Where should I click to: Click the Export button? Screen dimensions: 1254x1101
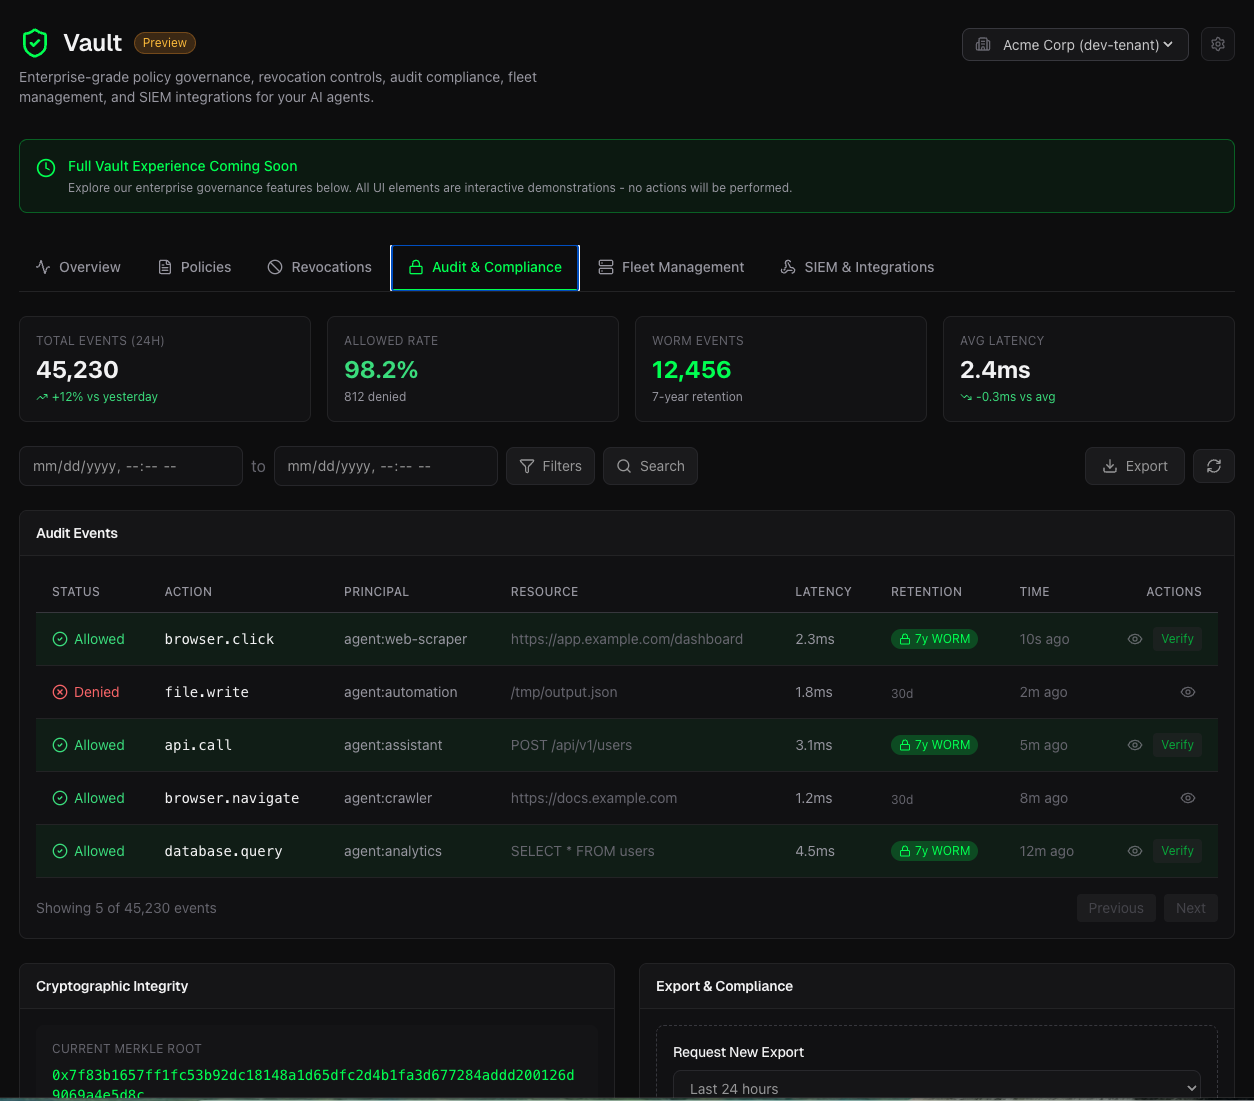[x=1134, y=466]
